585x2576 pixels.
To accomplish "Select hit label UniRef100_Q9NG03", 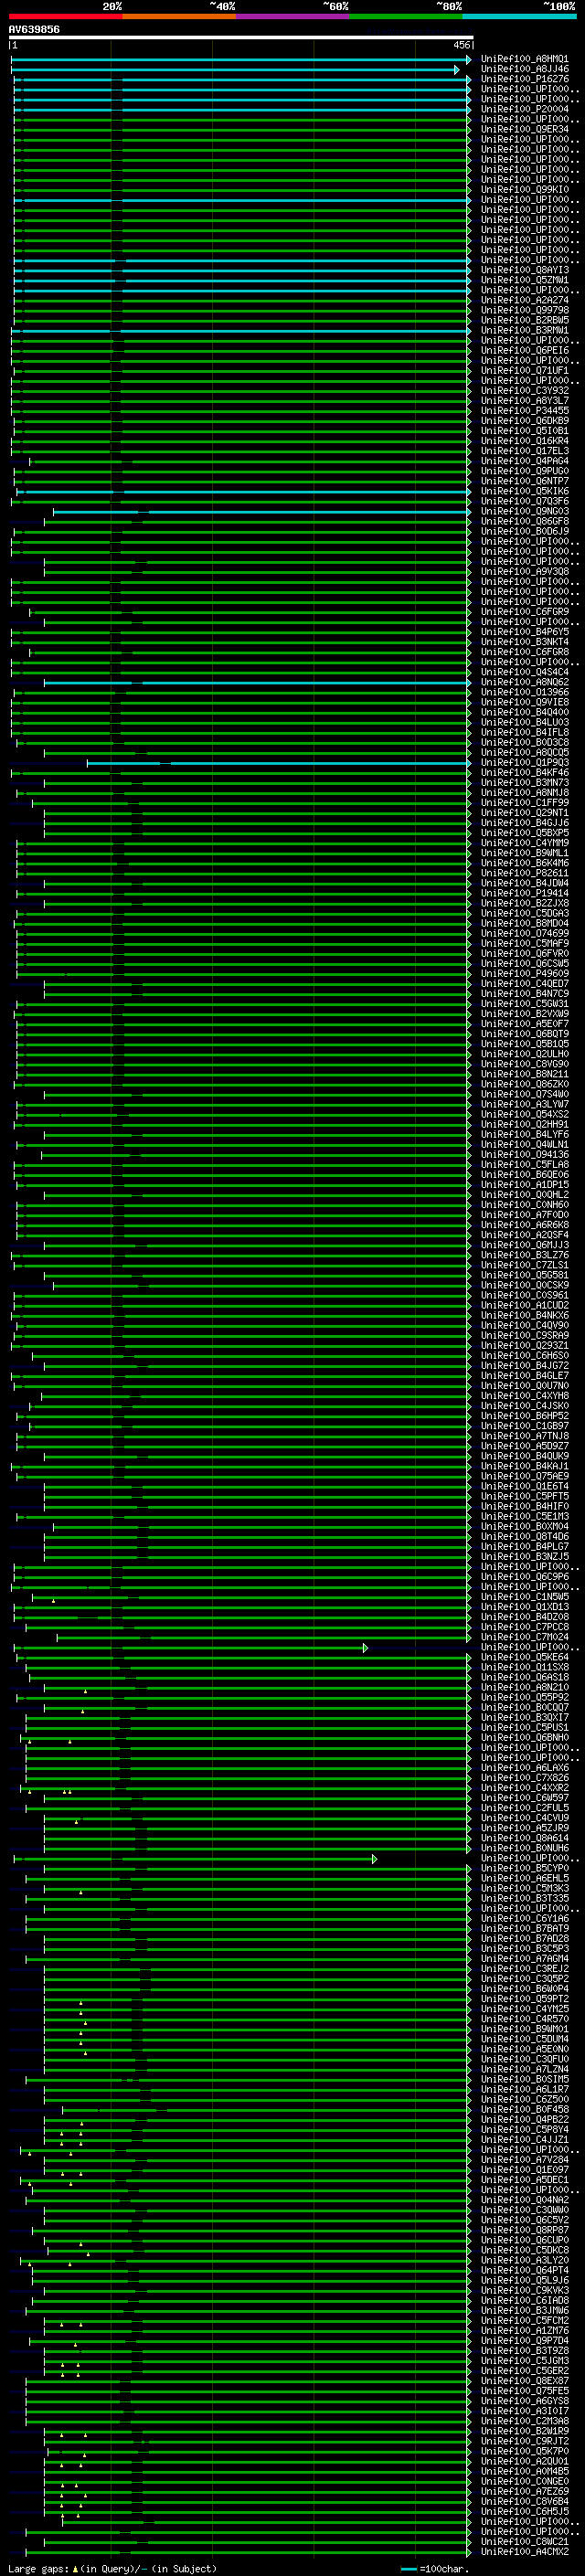I will pyautogui.click(x=524, y=512).
